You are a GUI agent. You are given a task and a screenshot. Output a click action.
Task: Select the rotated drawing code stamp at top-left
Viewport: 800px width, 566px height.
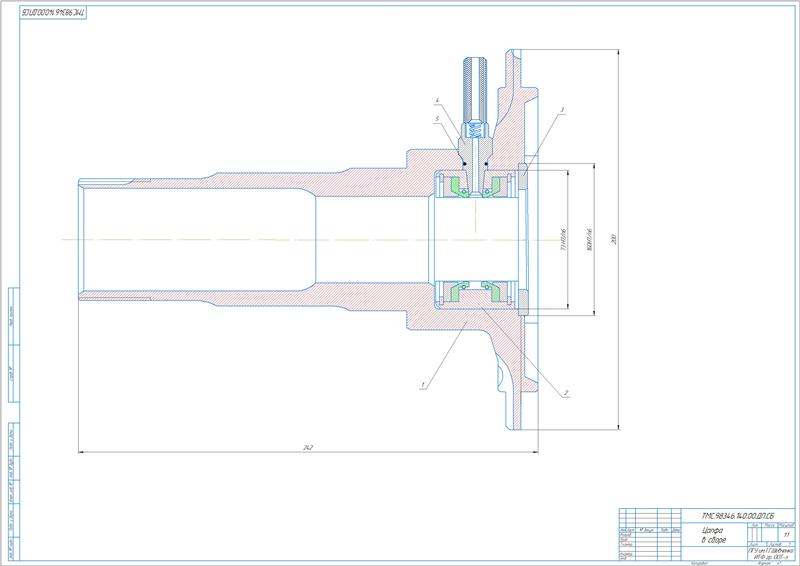point(54,13)
